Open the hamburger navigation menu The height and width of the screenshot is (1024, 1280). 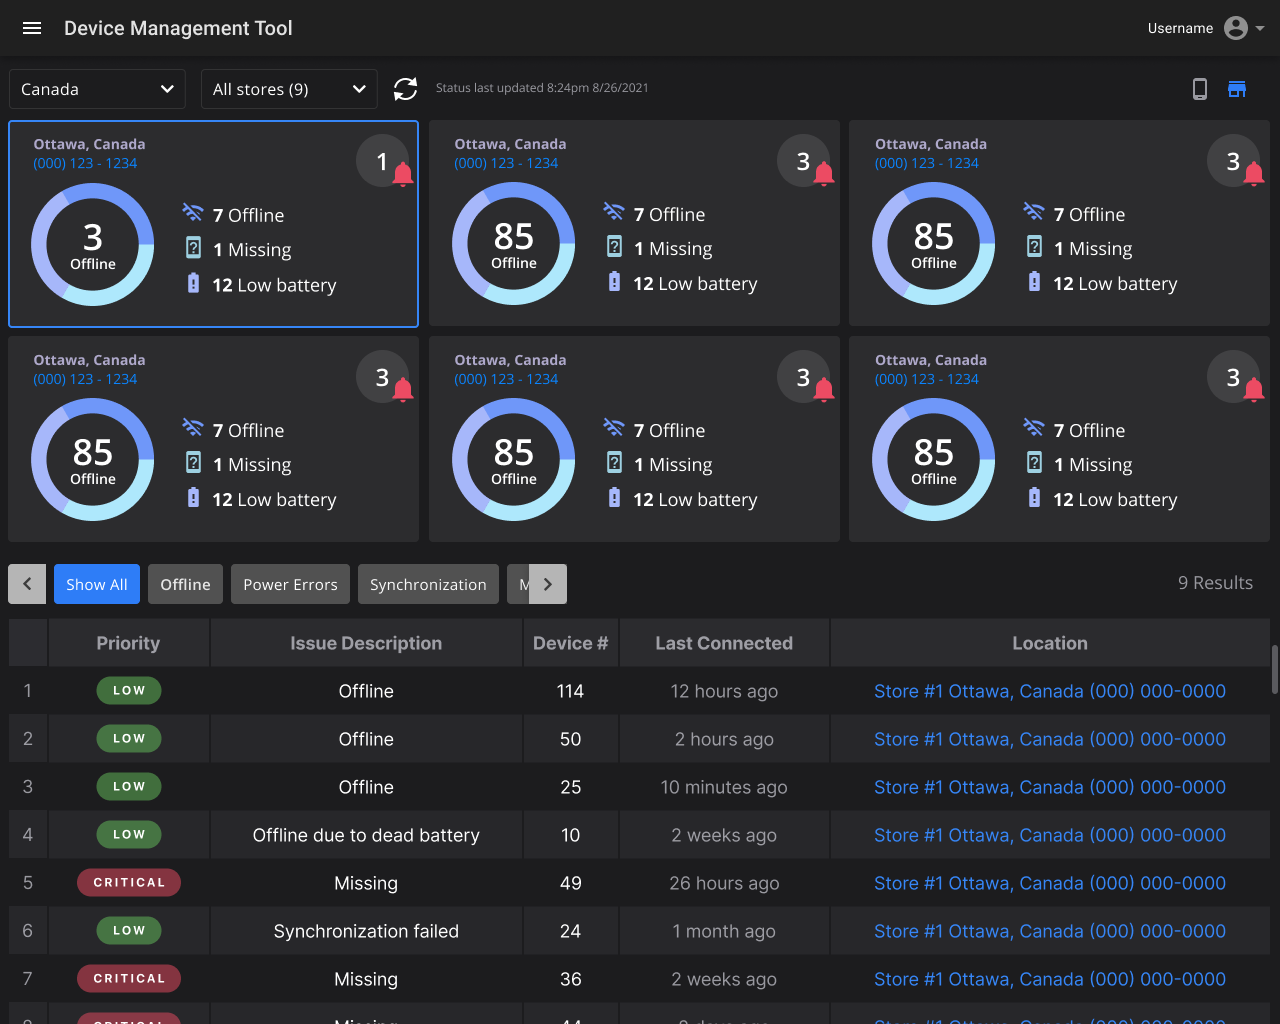(32, 28)
